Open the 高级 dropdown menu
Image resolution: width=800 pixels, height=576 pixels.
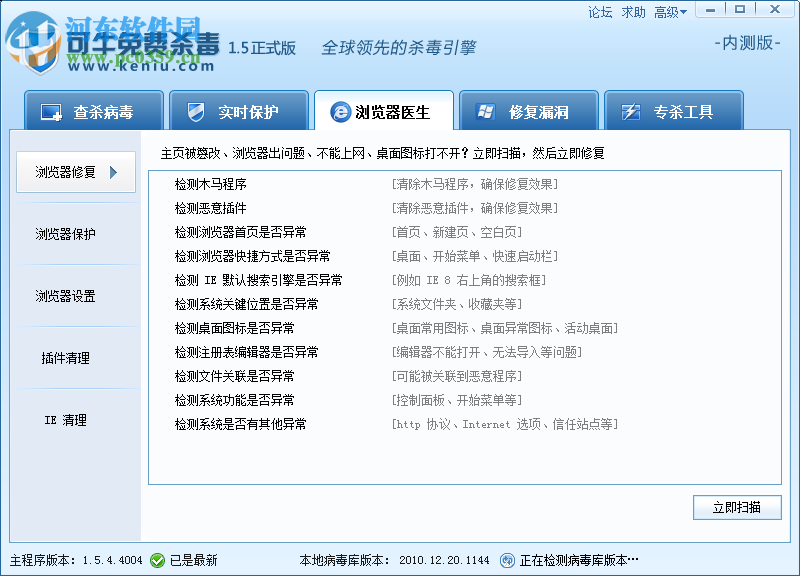[668, 12]
